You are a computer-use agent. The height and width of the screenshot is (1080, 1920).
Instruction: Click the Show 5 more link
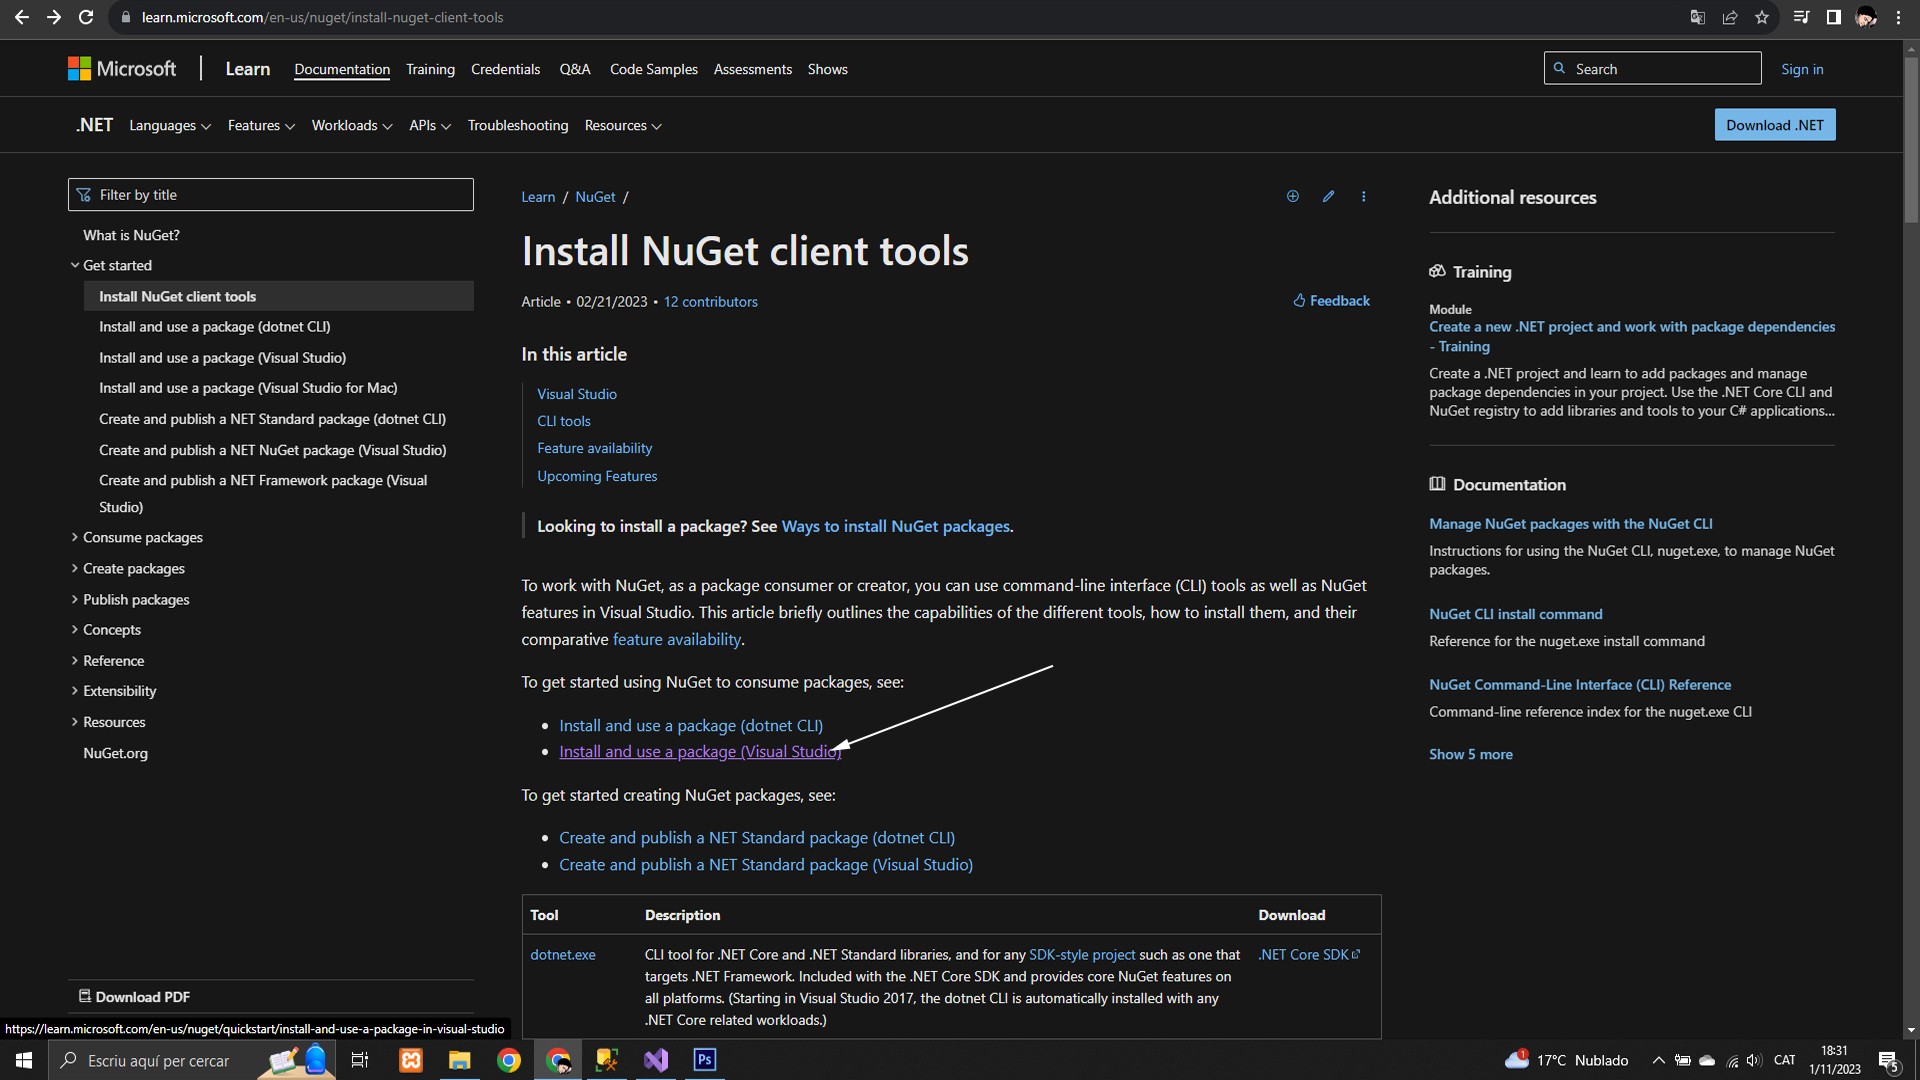tap(1470, 755)
